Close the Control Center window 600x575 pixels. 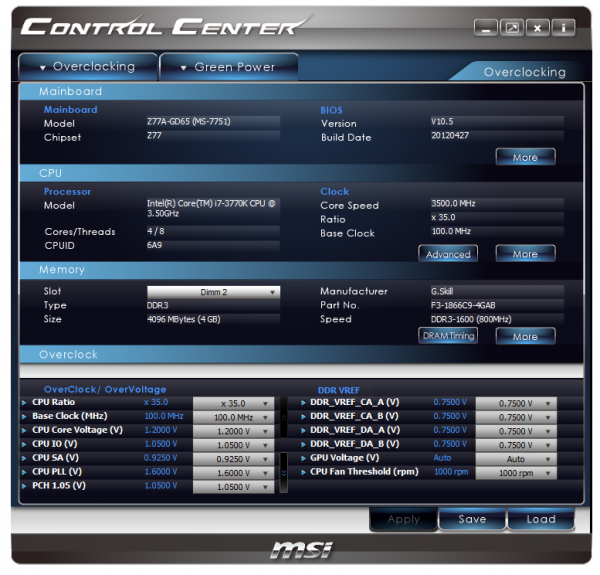click(538, 28)
